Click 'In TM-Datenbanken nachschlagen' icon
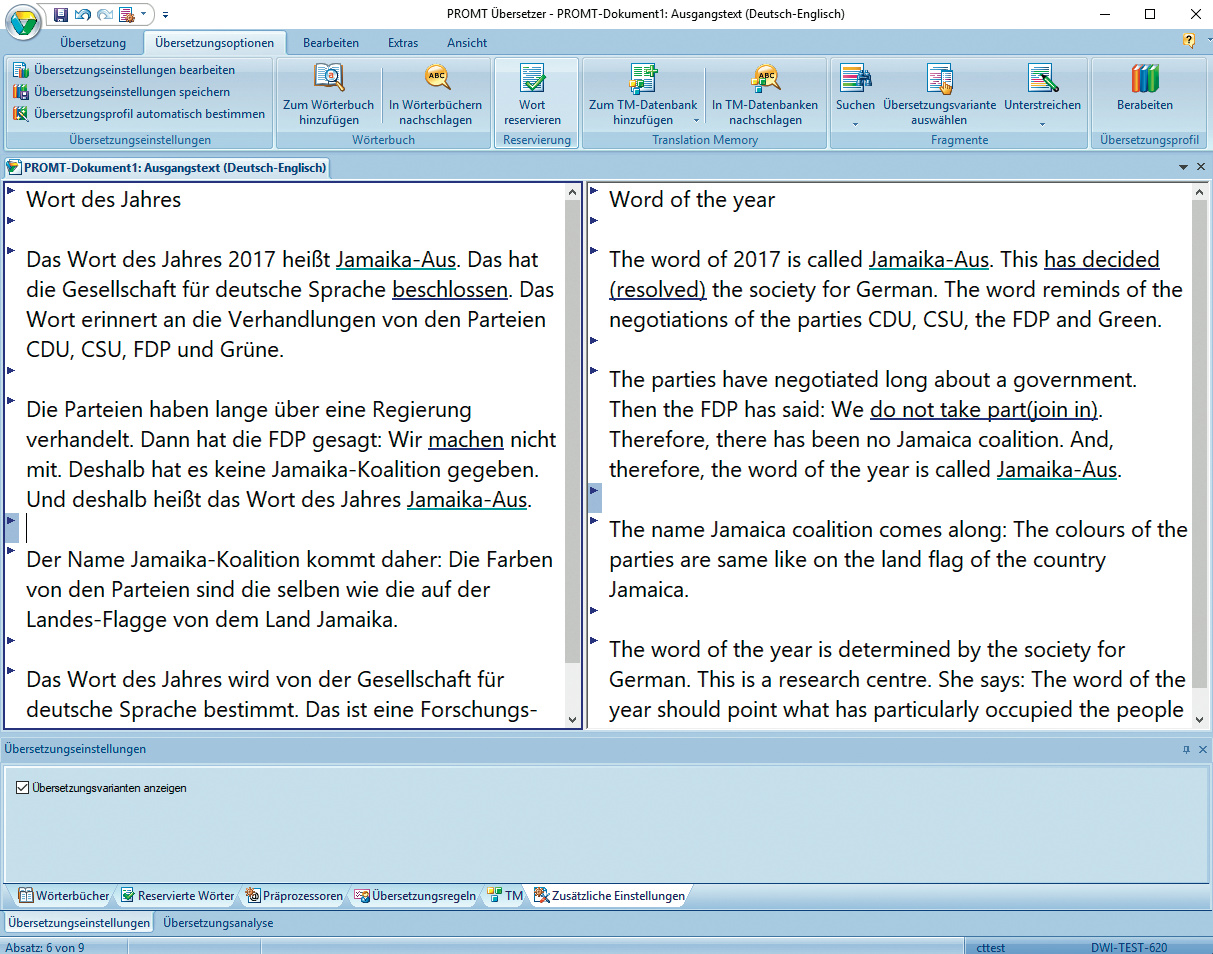 coord(765,78)
